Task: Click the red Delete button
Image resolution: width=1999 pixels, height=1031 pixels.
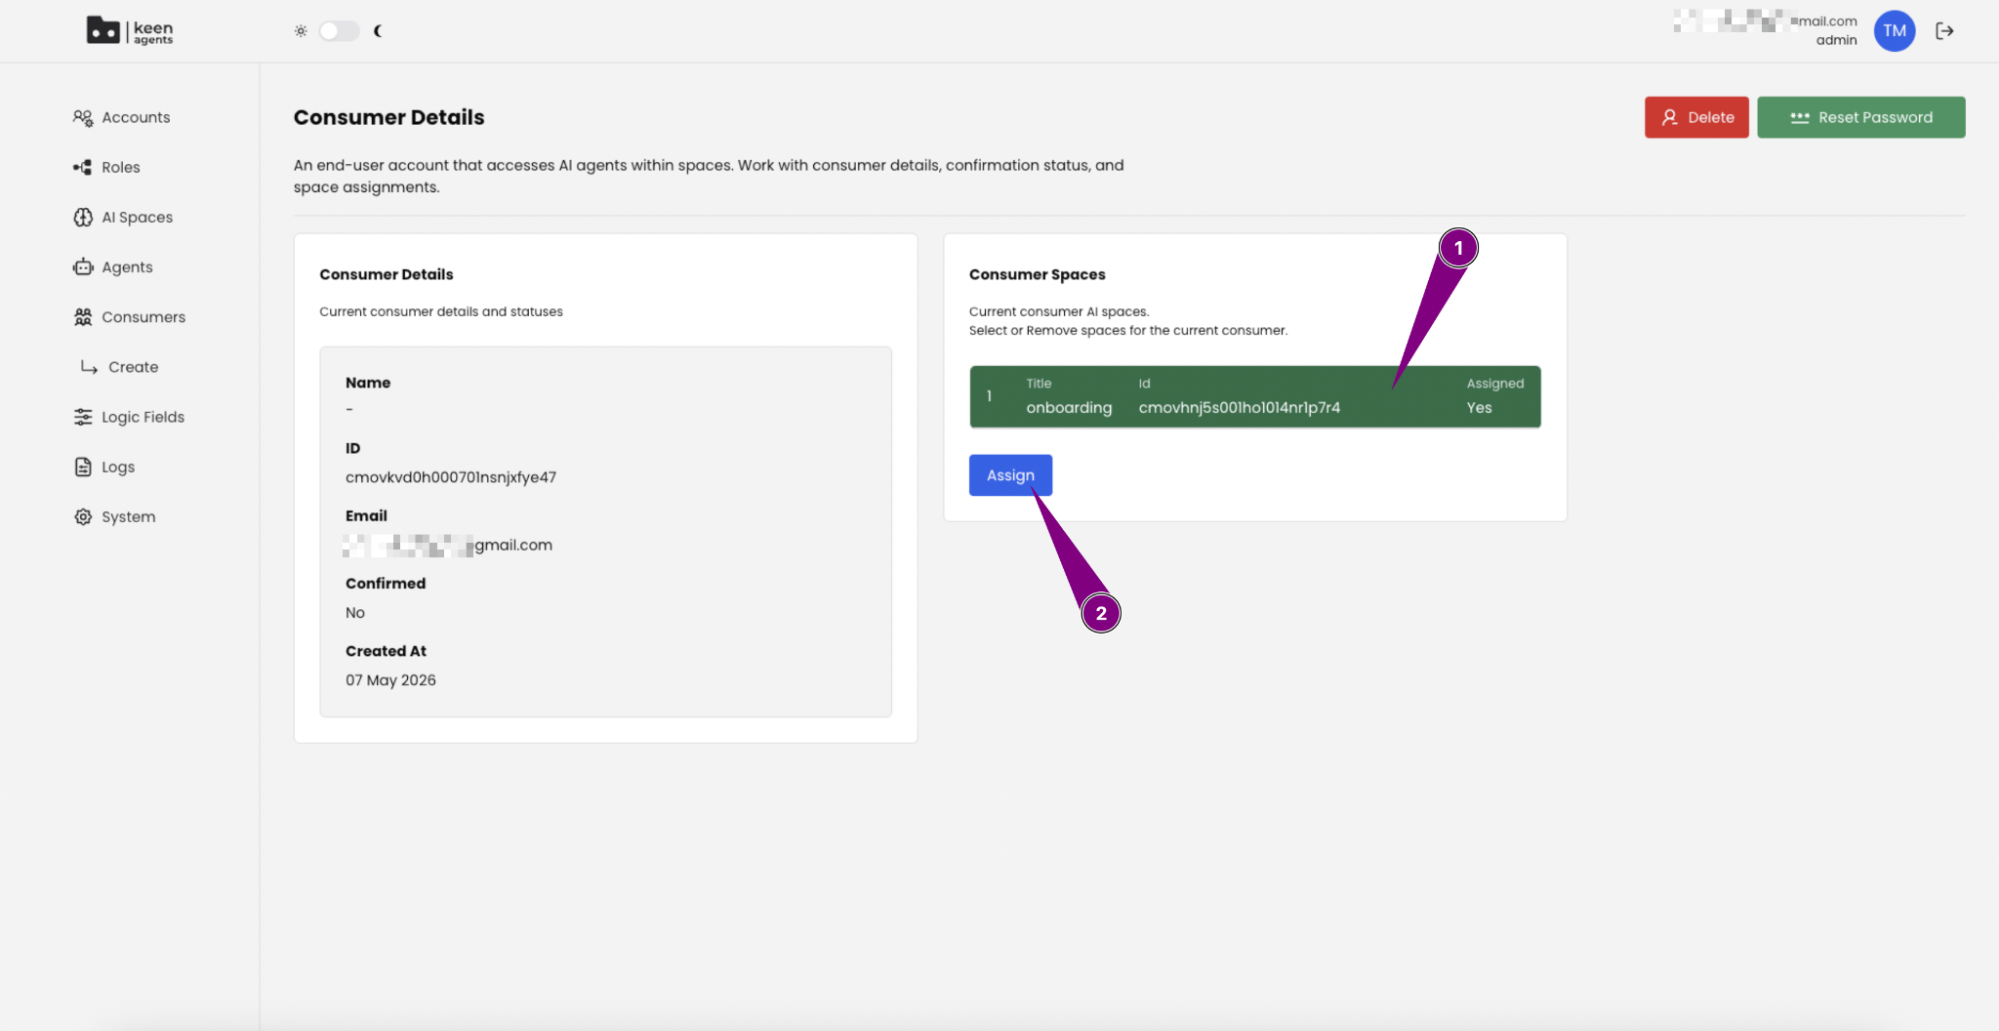Action: [1696, 117]
